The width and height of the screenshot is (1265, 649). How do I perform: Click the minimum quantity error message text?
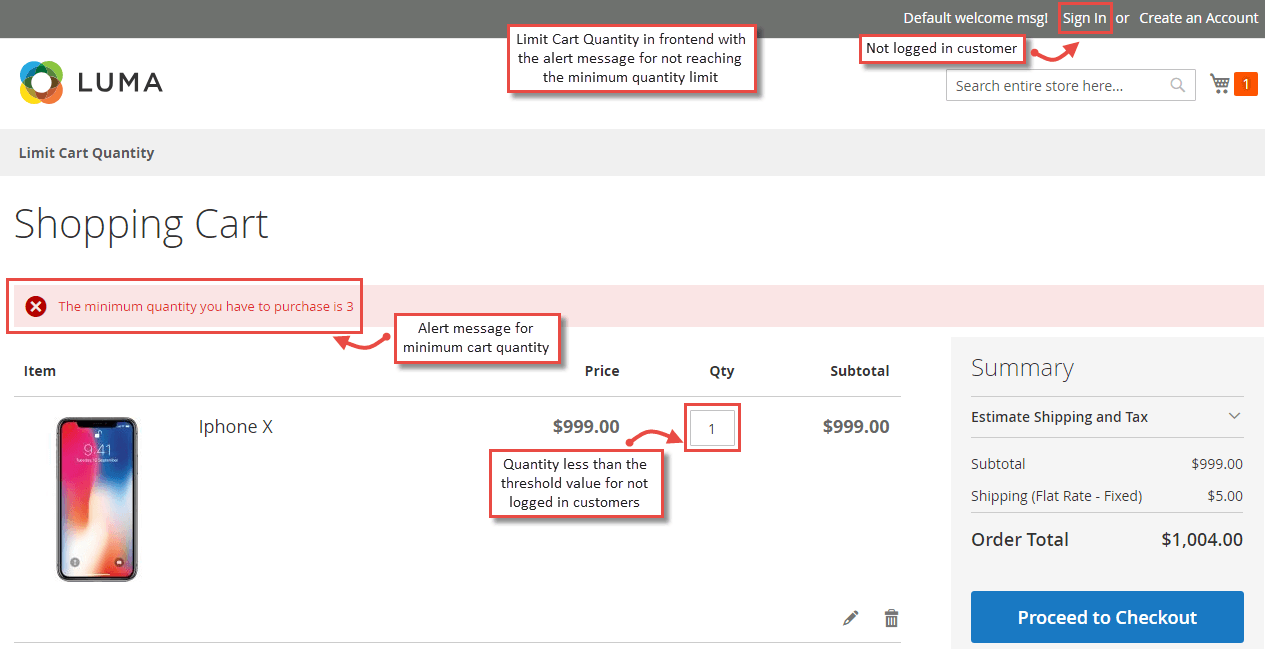click(x=206, y=306)
